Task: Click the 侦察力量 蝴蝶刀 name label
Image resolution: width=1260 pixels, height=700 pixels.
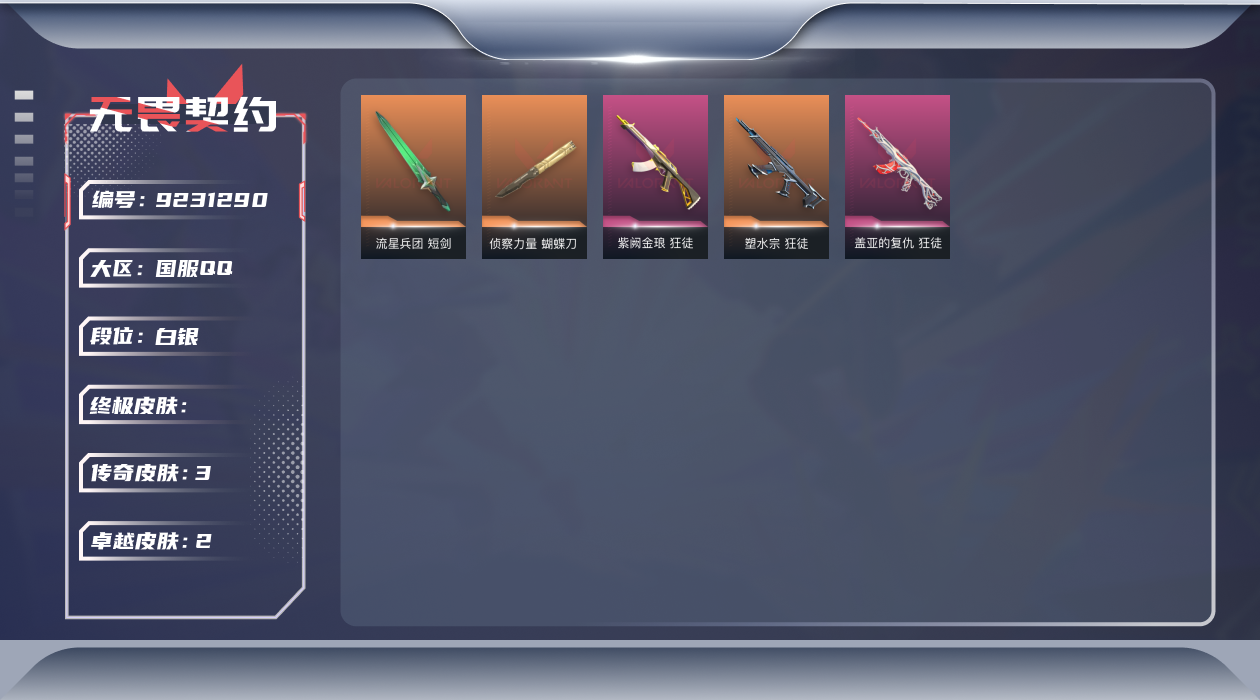Action: point(534,243)
